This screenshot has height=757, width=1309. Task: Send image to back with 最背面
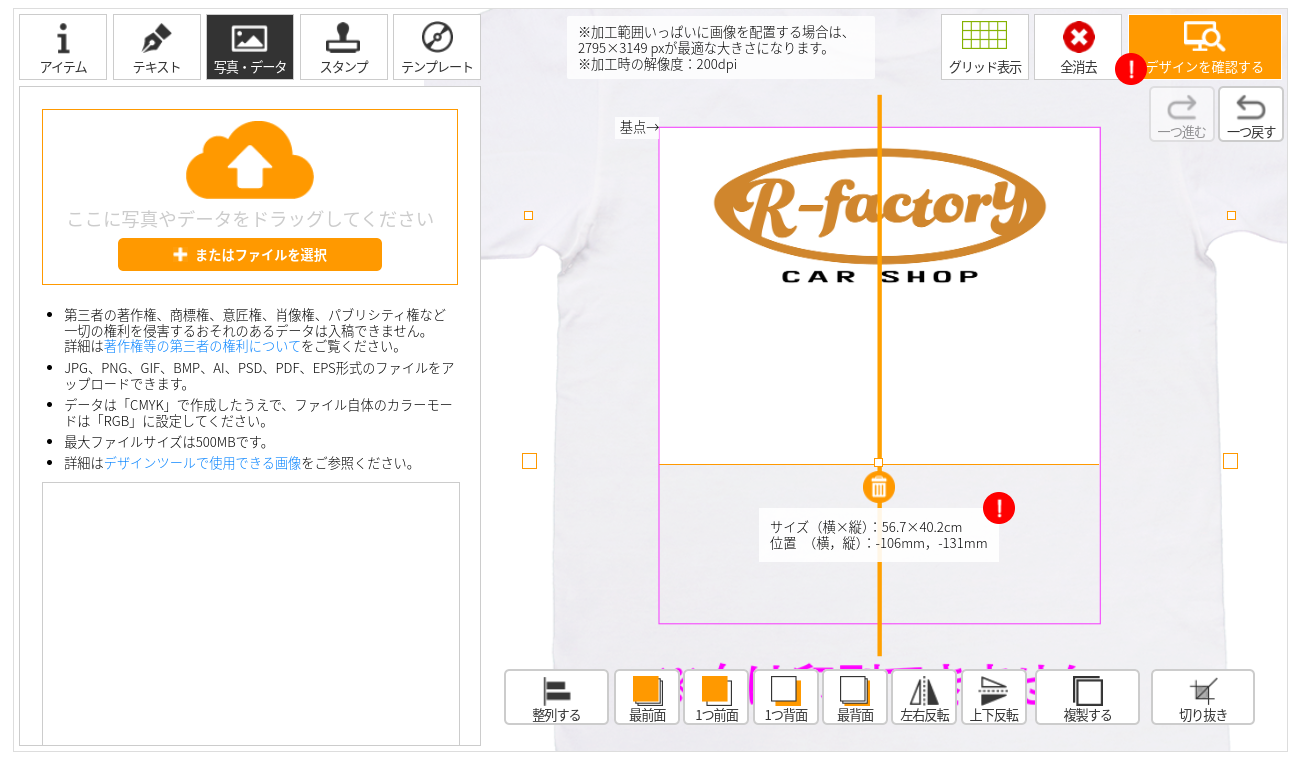(x=855, y=697)
